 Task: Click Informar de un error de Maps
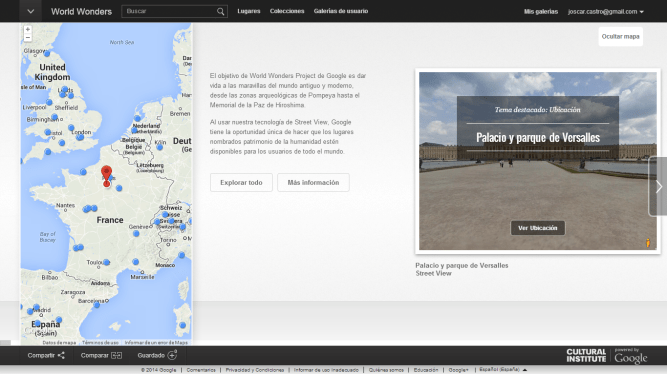point(156,343)
